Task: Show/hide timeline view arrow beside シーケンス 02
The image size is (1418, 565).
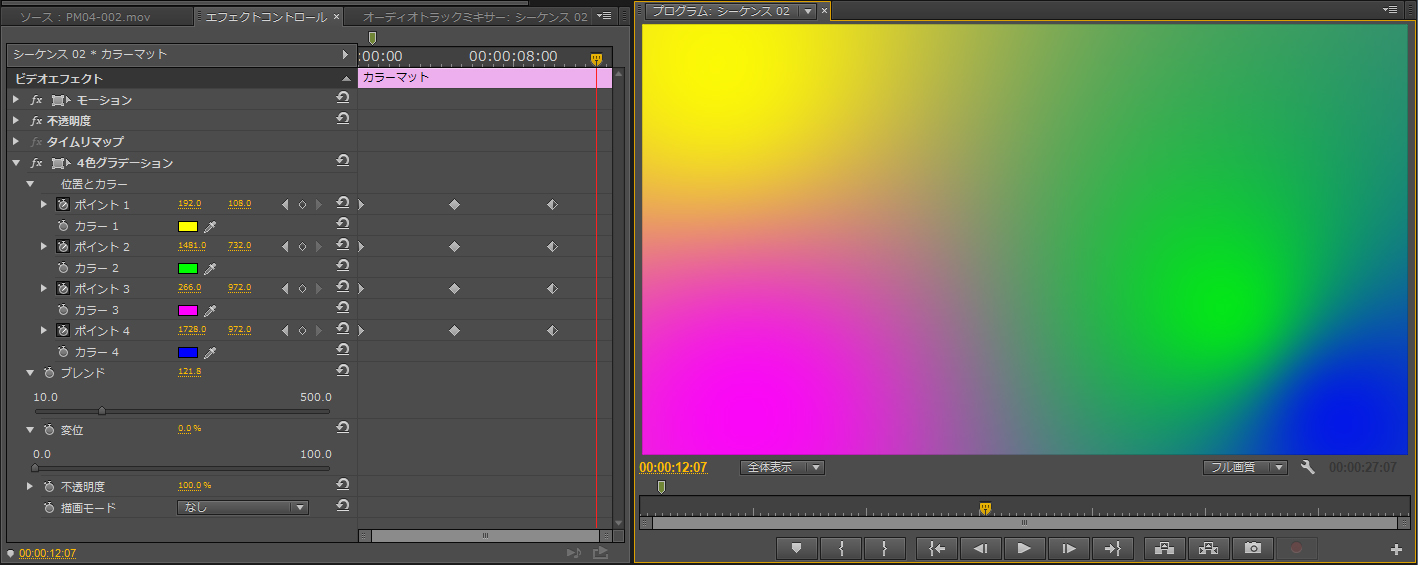Action: (x=345, y=54)
